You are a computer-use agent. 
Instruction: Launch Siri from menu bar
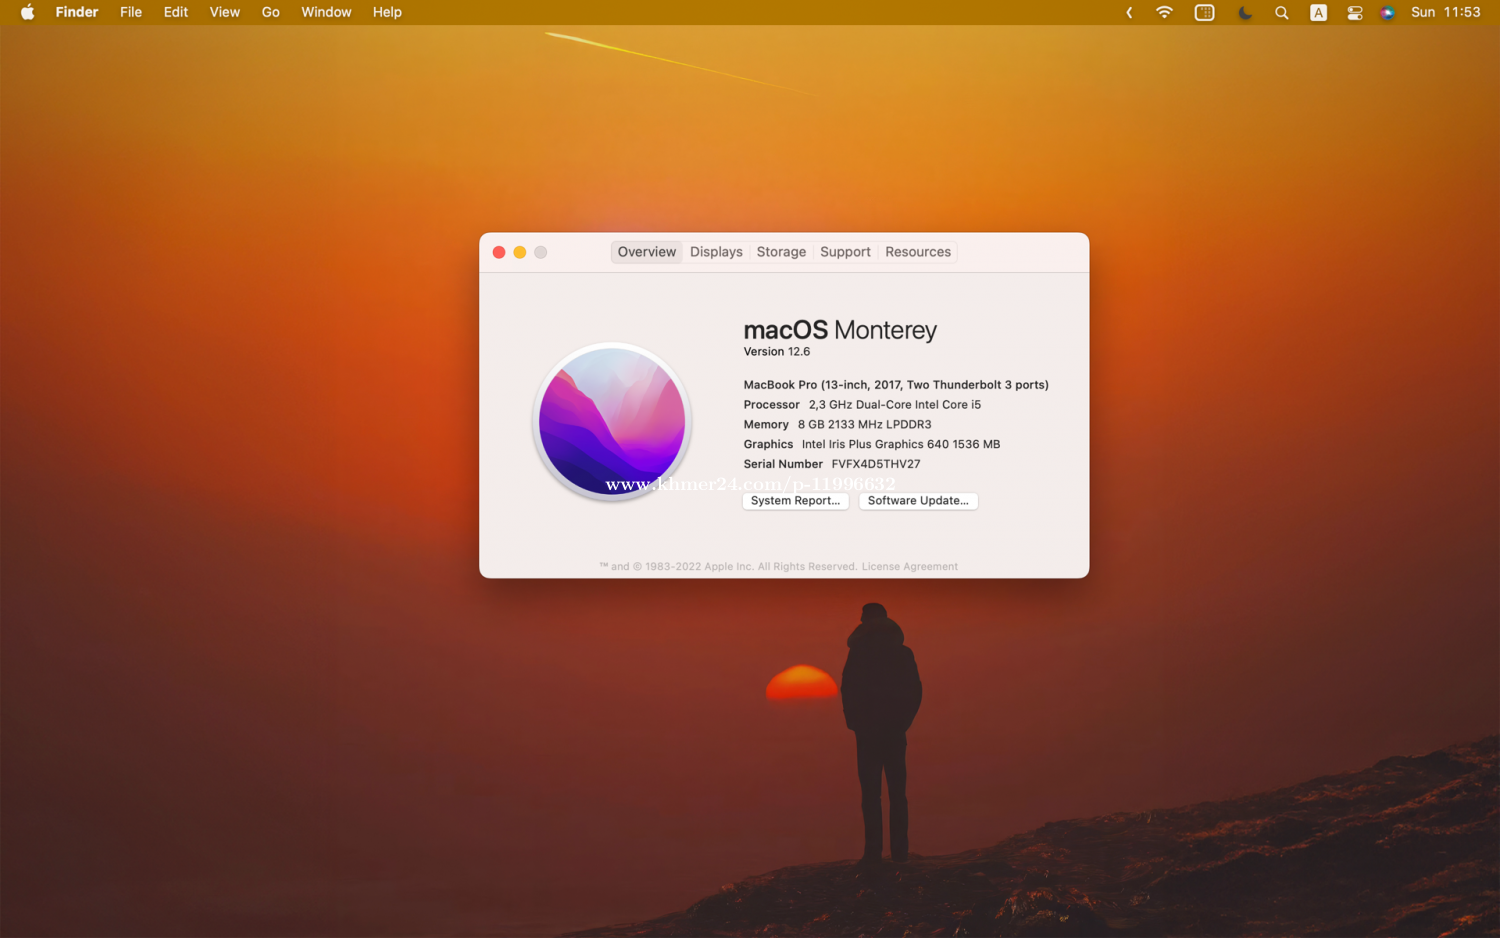(1387, 13)
